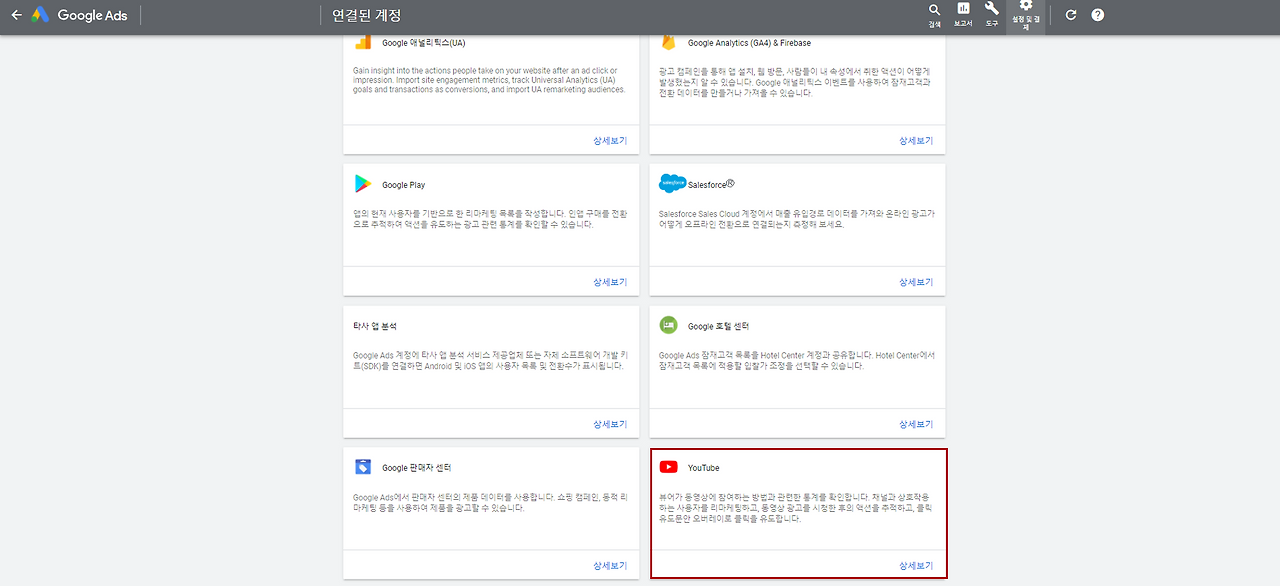Open 상세보기 for Salesforce
The image size is (1280, 586).
click(x=916, y=282)
